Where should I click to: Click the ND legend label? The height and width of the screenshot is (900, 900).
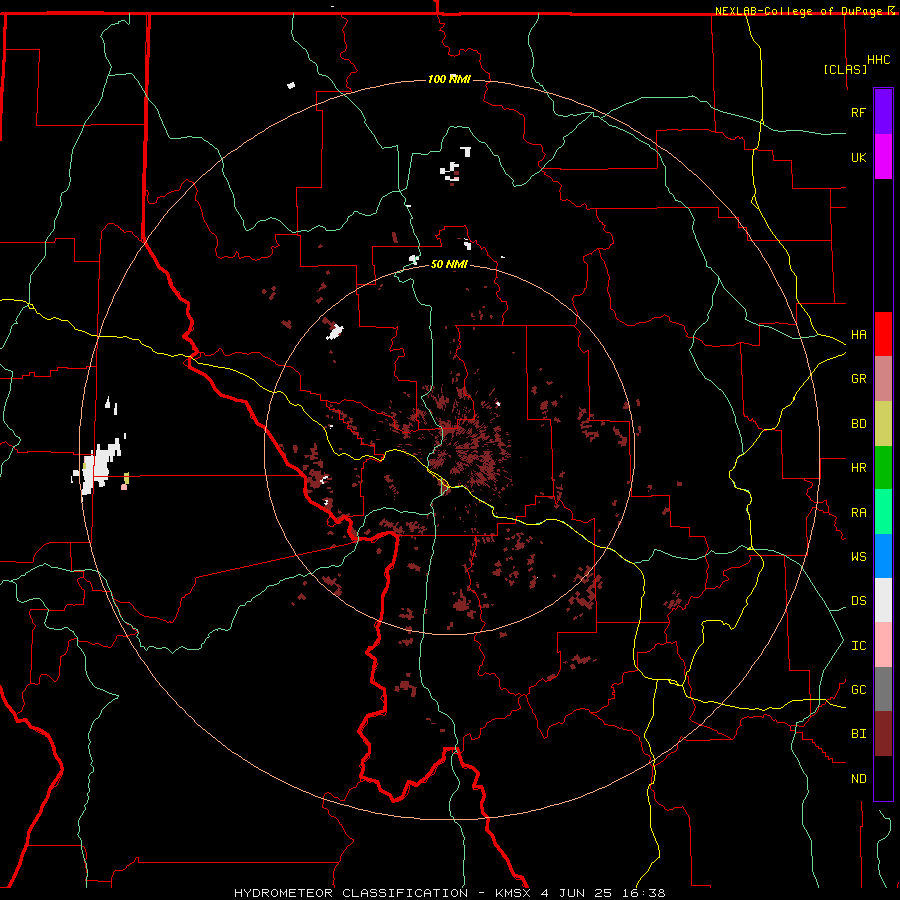(858, 778)
